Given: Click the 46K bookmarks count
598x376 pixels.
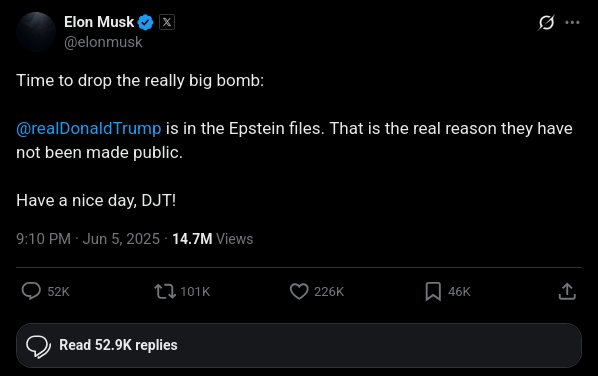Looking at the screenshot, I should [x=459, y=292].
